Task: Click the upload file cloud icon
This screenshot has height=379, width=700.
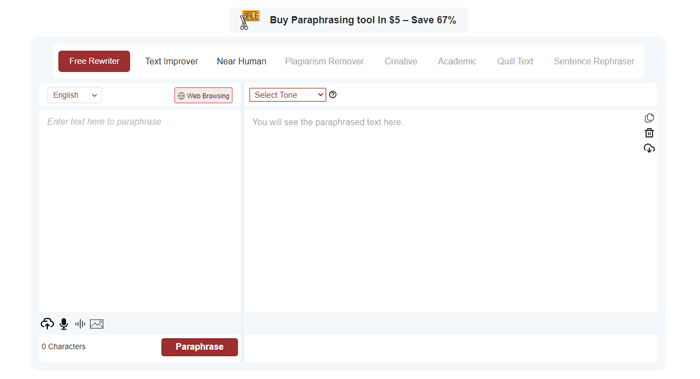Action: (x=47, y=324)
